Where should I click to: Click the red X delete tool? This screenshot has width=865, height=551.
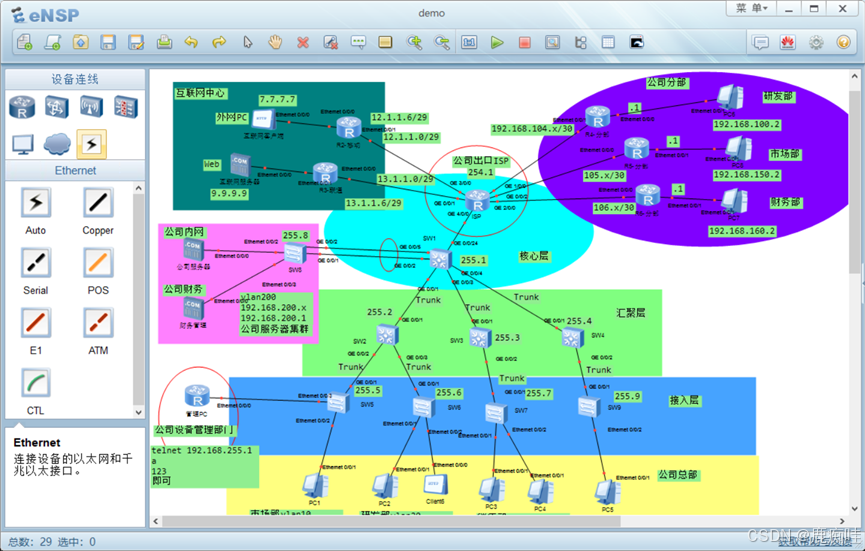(303, 43)
